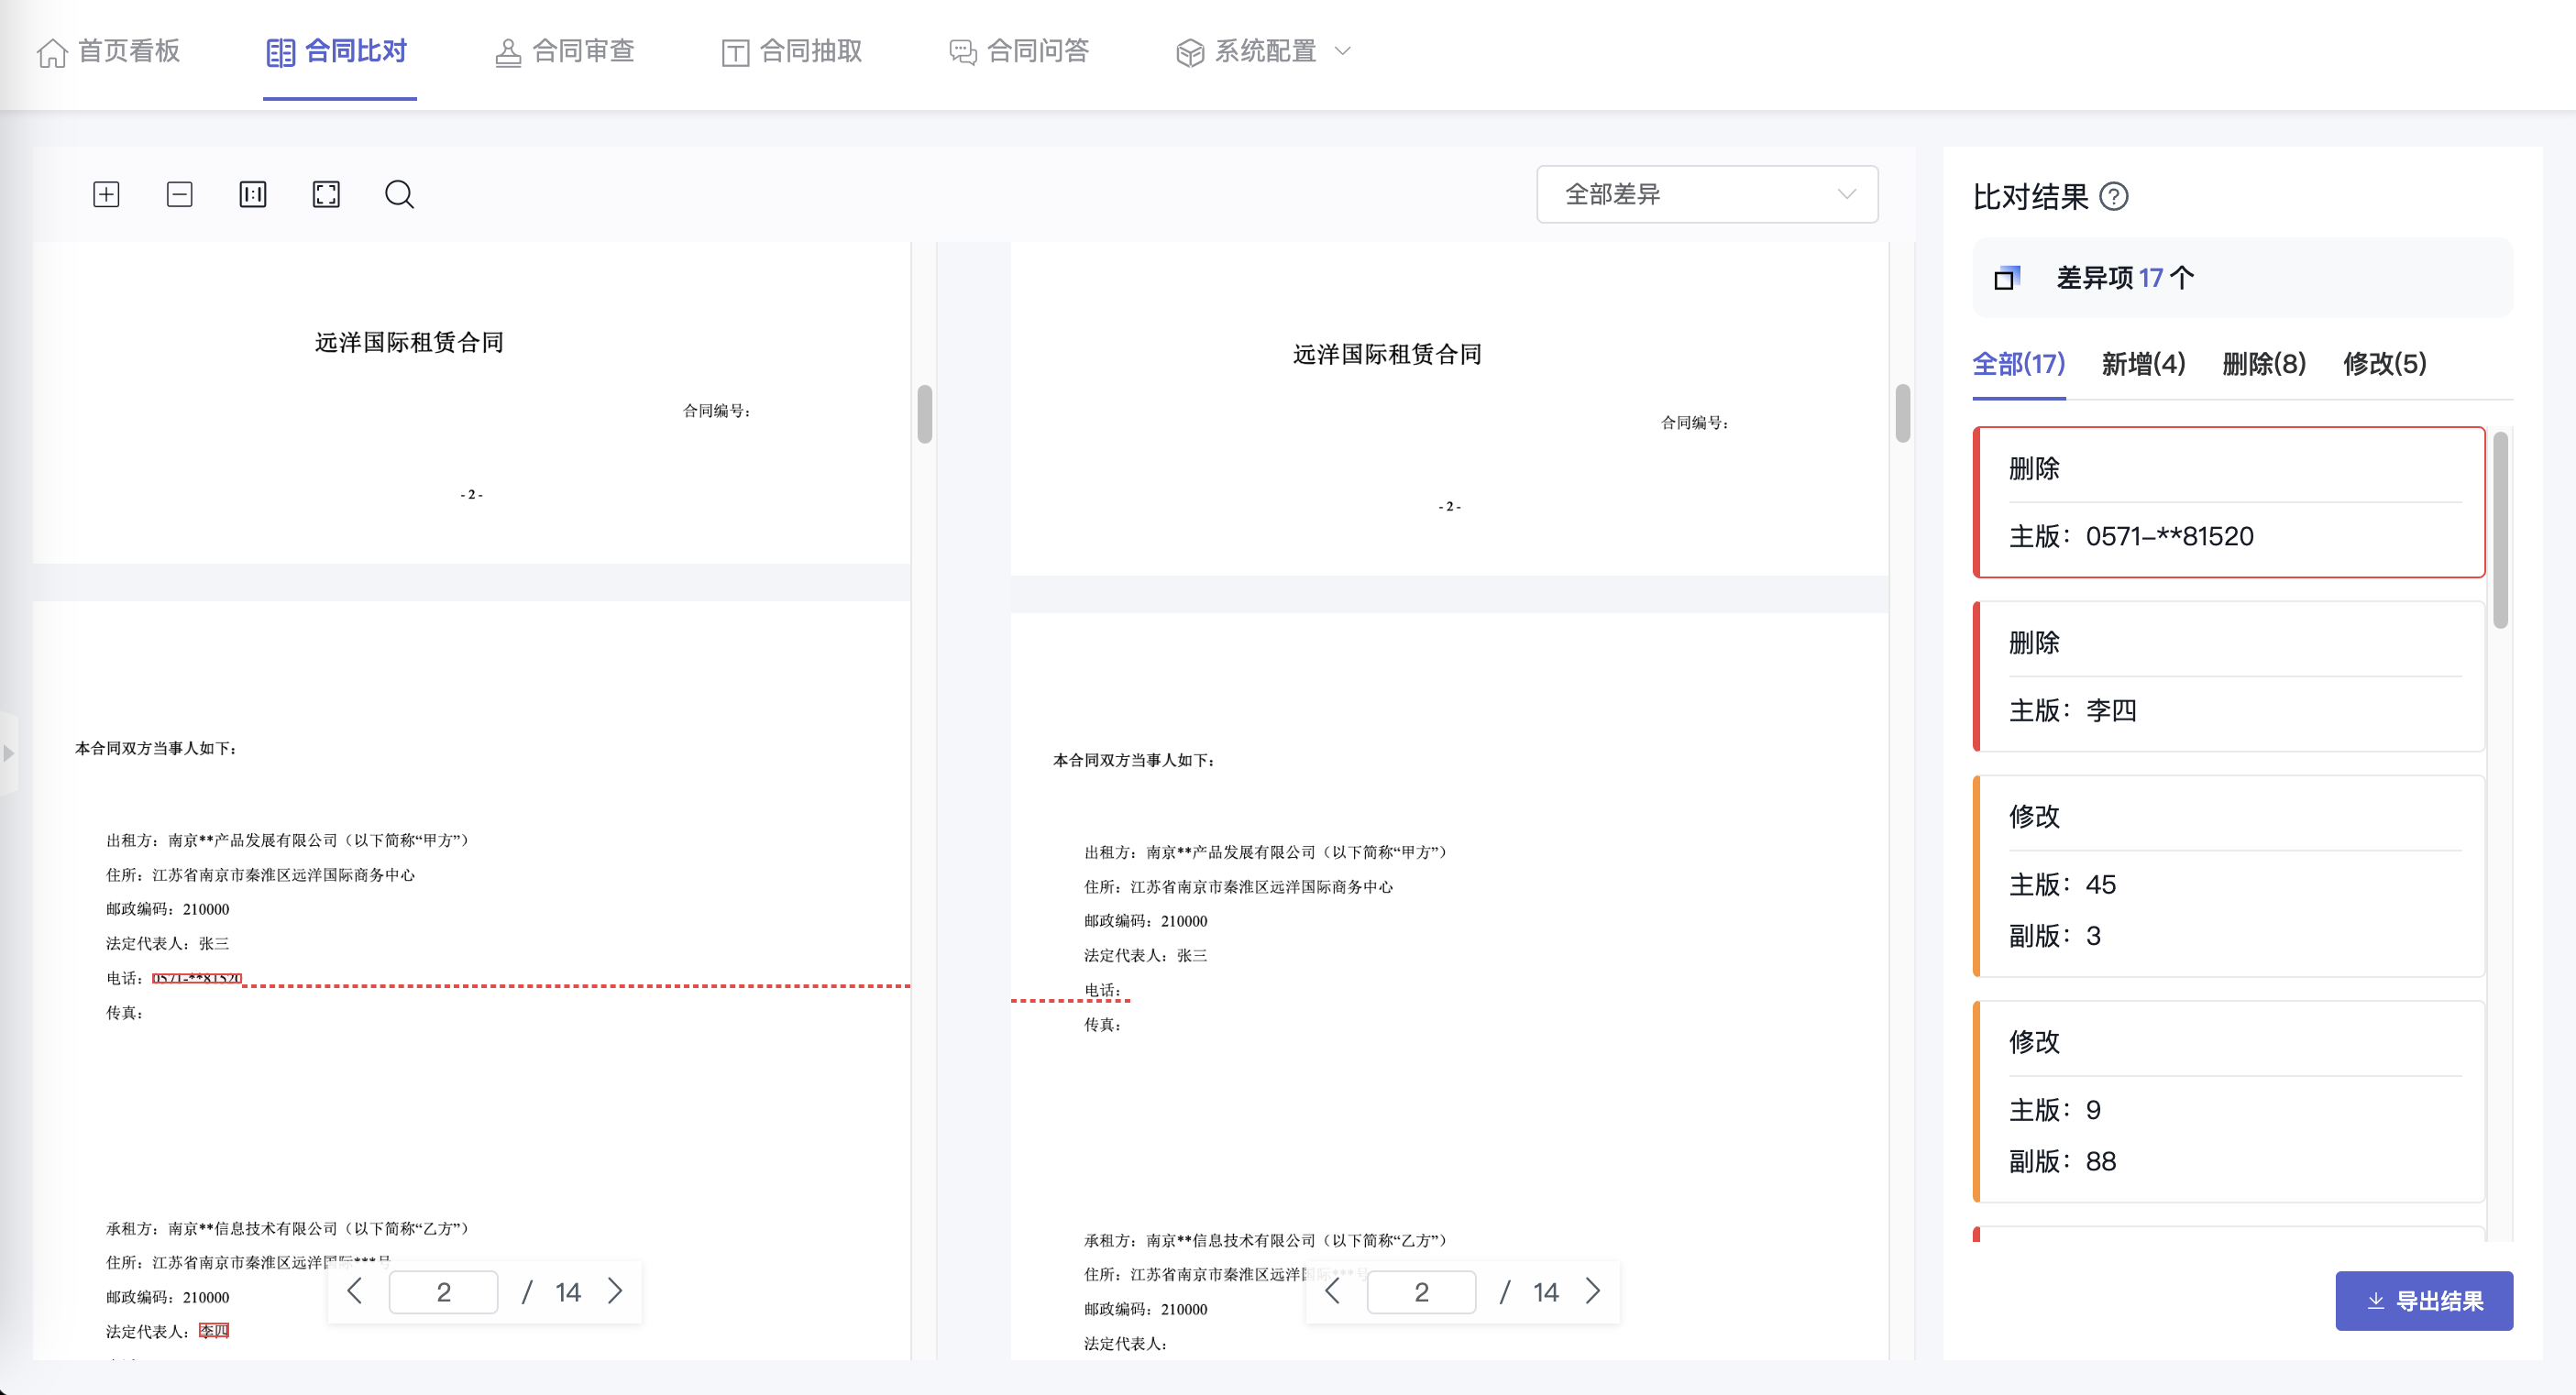
Task: Click the left page number input field
Action: point(443,1292)
